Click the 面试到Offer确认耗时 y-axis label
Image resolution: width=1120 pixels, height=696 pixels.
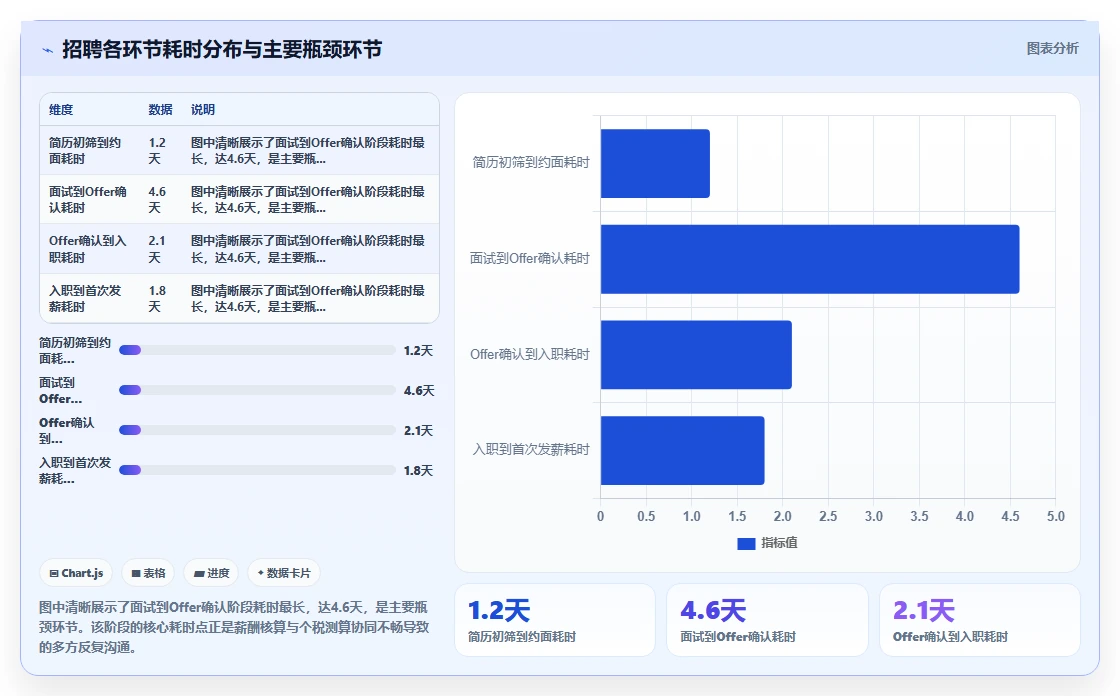(x=529, y=259)
